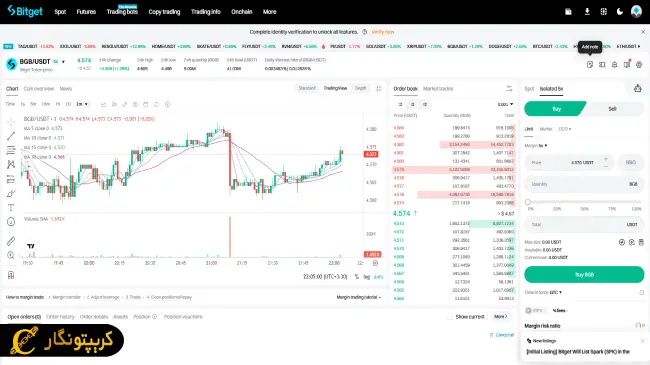Toggle dark mode moon icon
Viewport: 650px width, 365px height.
pos(620,12)
